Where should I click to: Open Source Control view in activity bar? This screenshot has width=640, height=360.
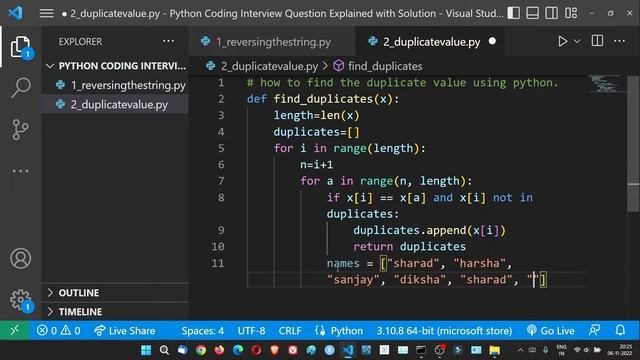20,129
